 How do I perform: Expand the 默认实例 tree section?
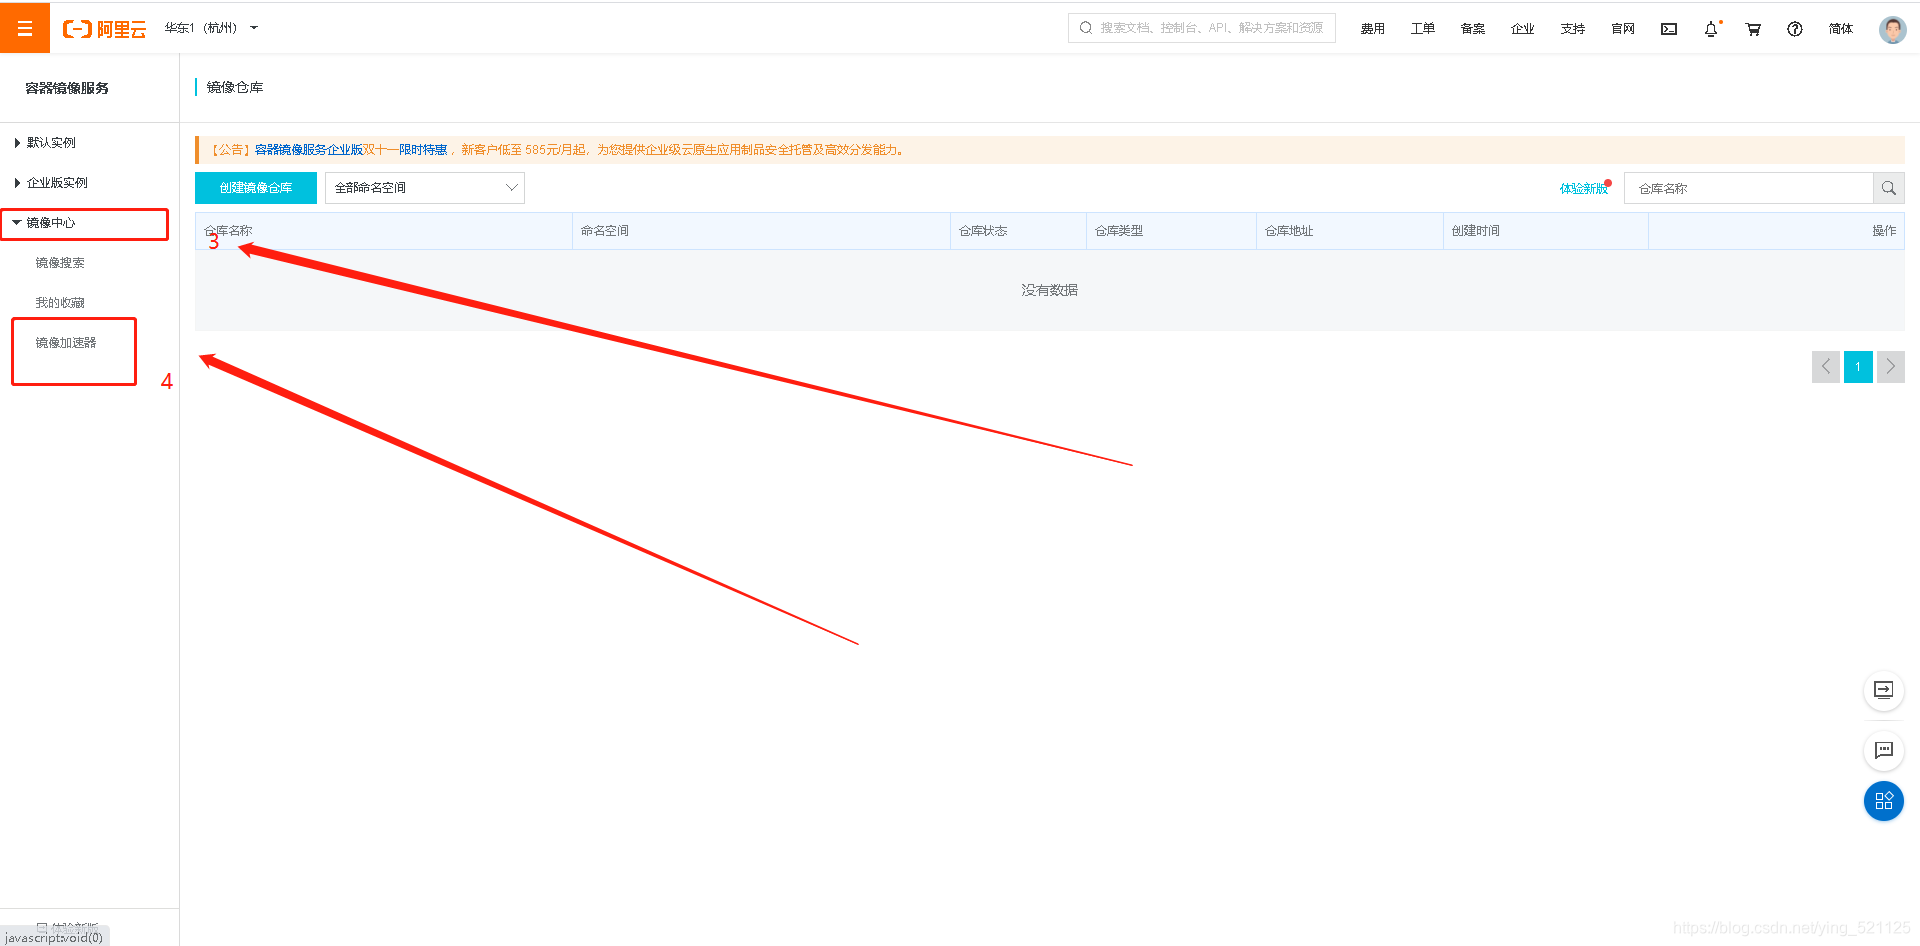[x=46, y=143]
